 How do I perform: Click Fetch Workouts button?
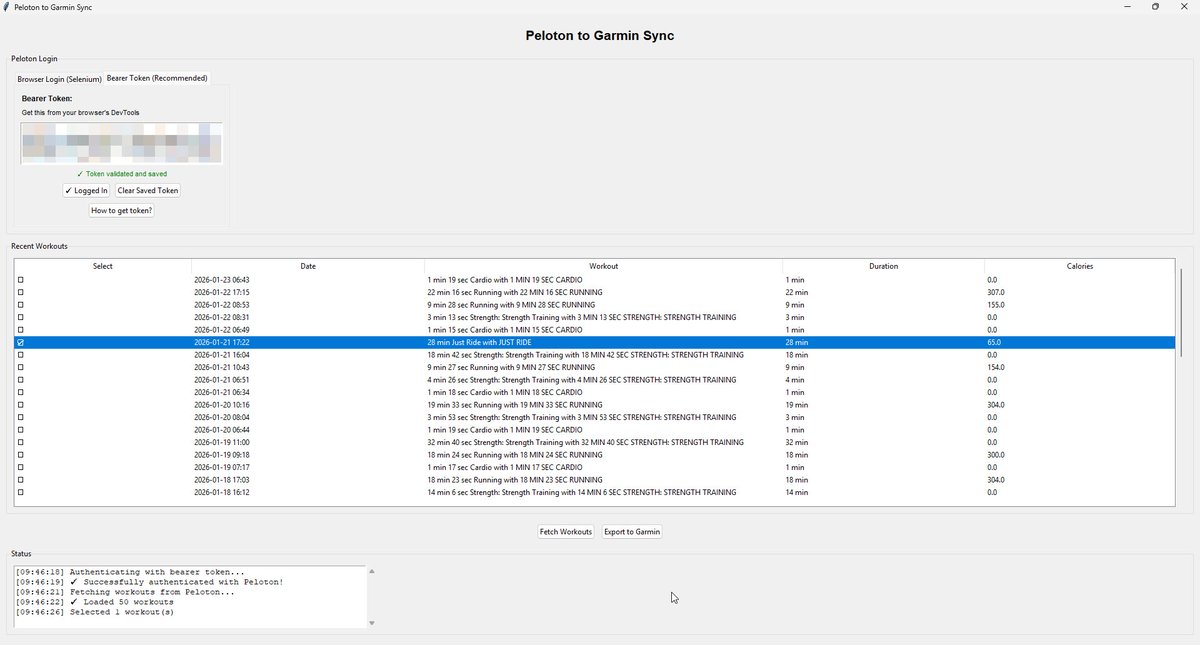coord(566,532)
